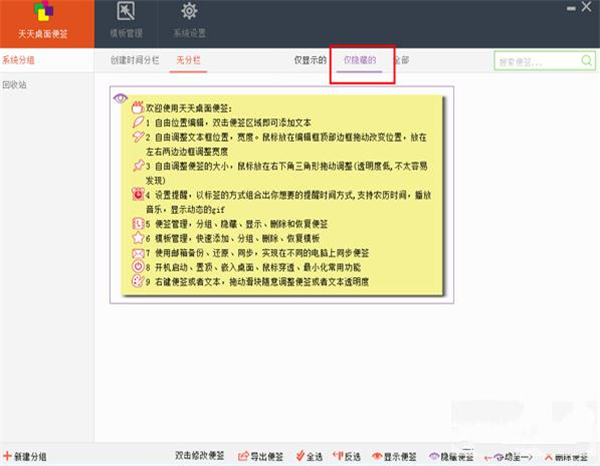Open 系统设置 gear icon
The image size is (600, 466).
188,22
